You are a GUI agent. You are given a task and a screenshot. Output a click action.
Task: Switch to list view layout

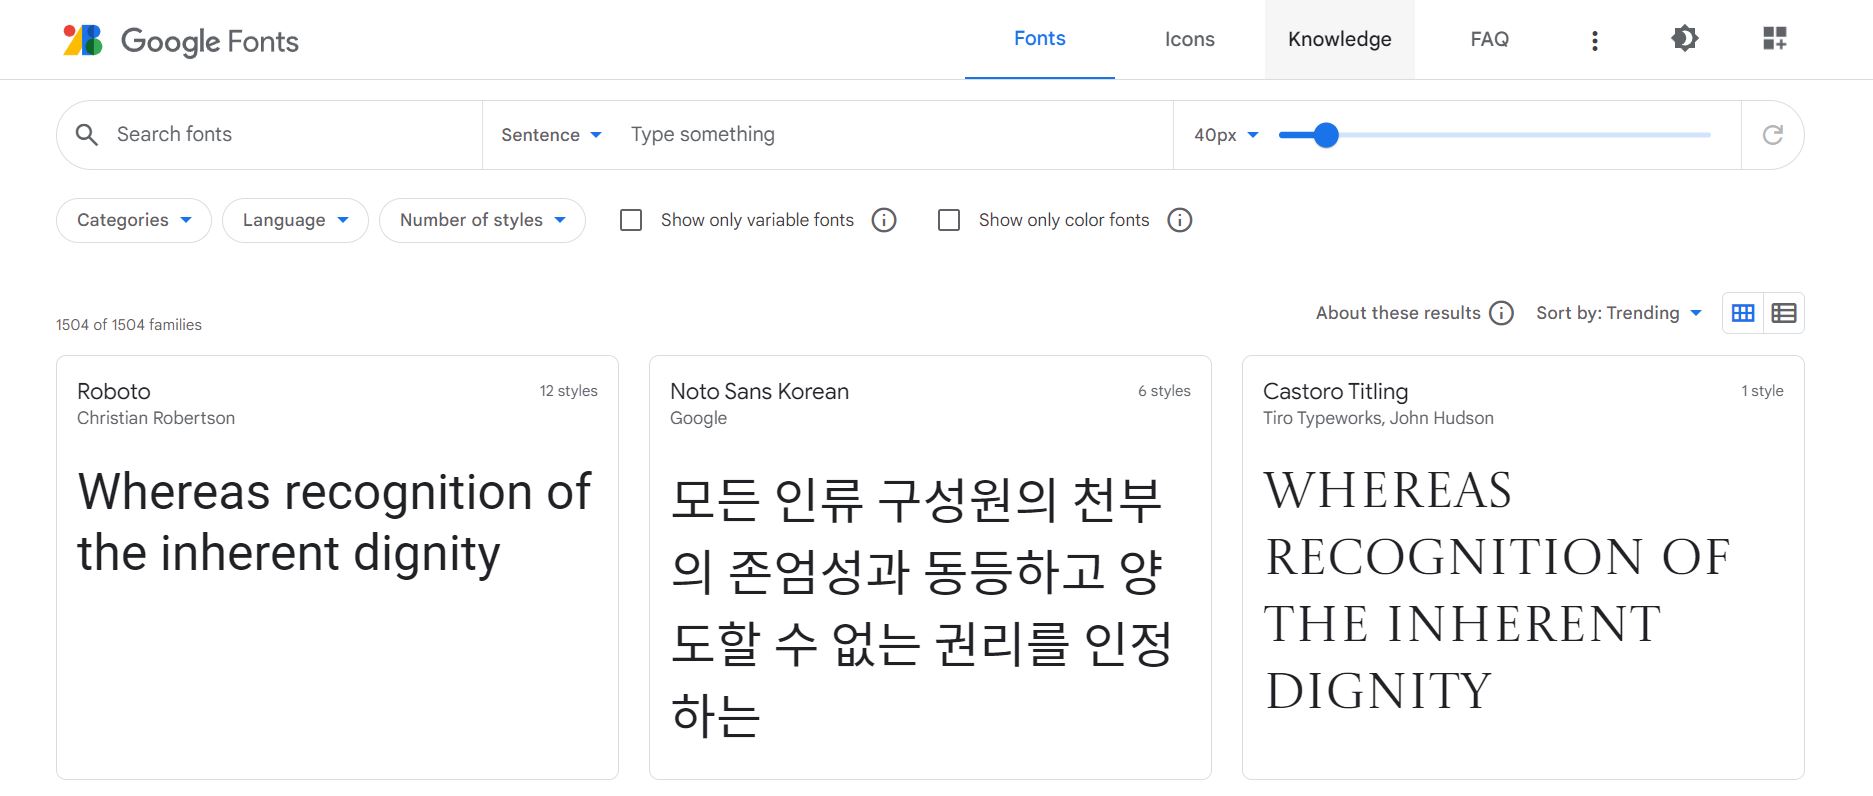pos(1784,313)
